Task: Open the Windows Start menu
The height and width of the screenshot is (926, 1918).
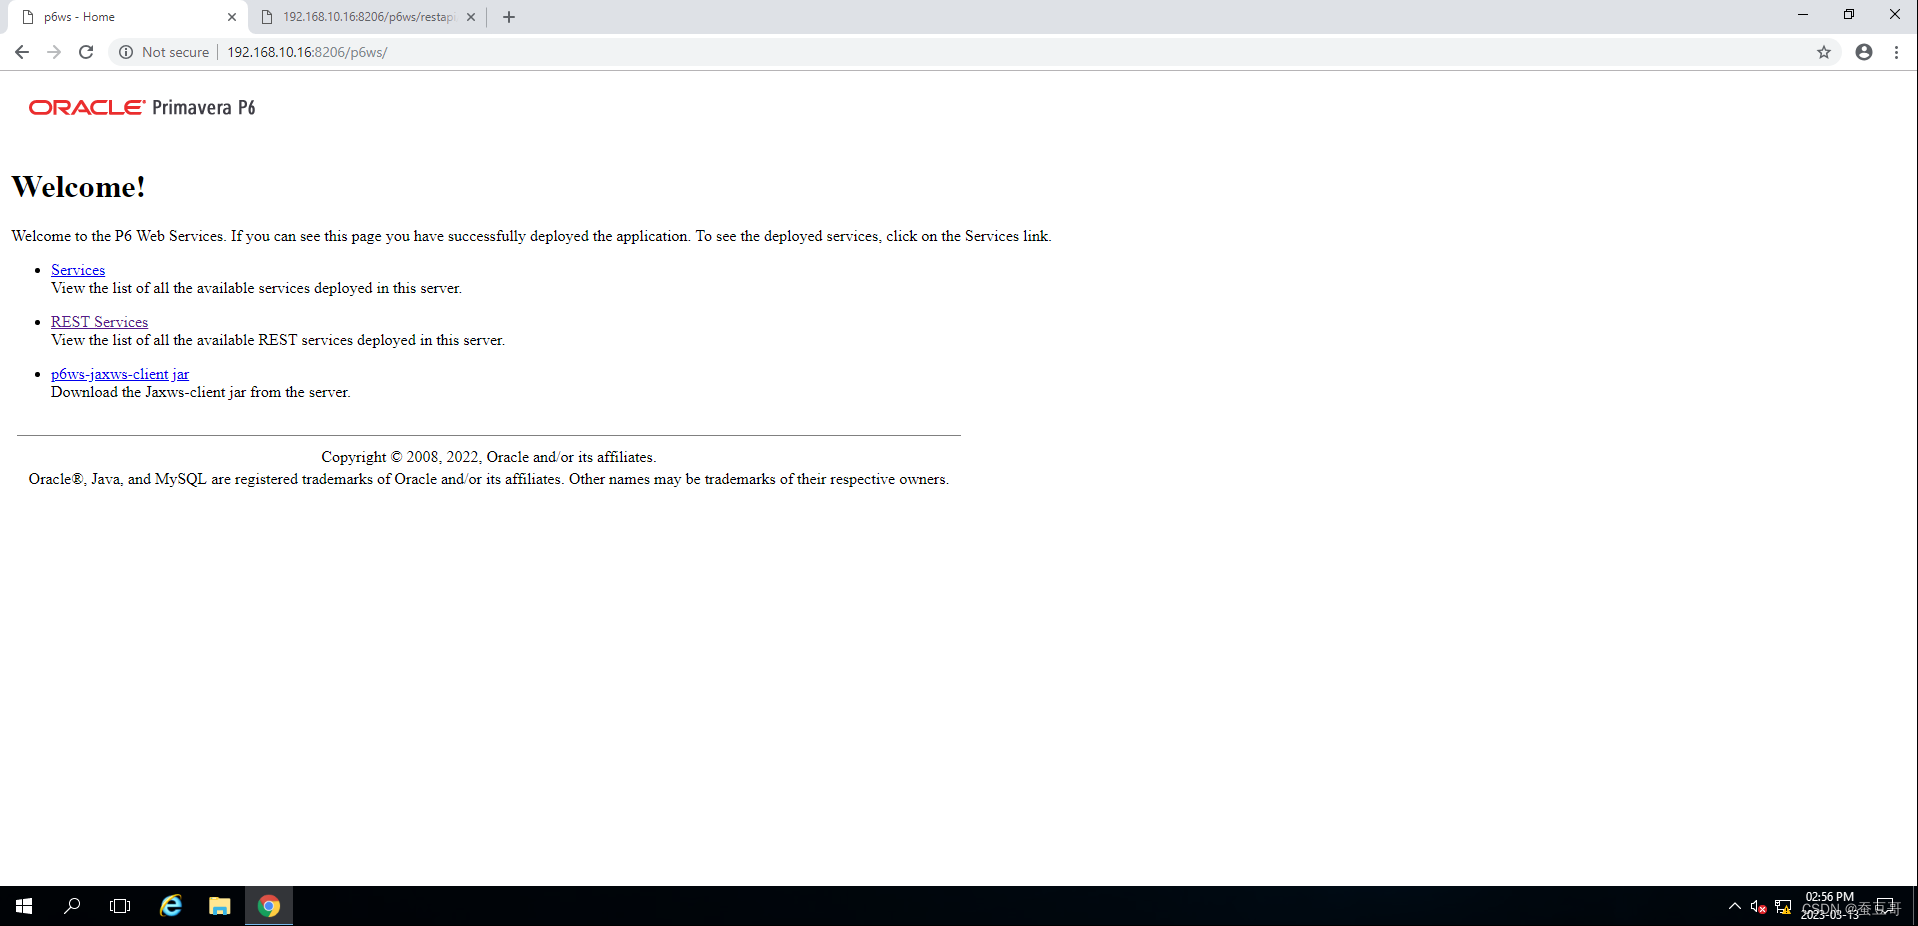Action: (x=24, y=906)
